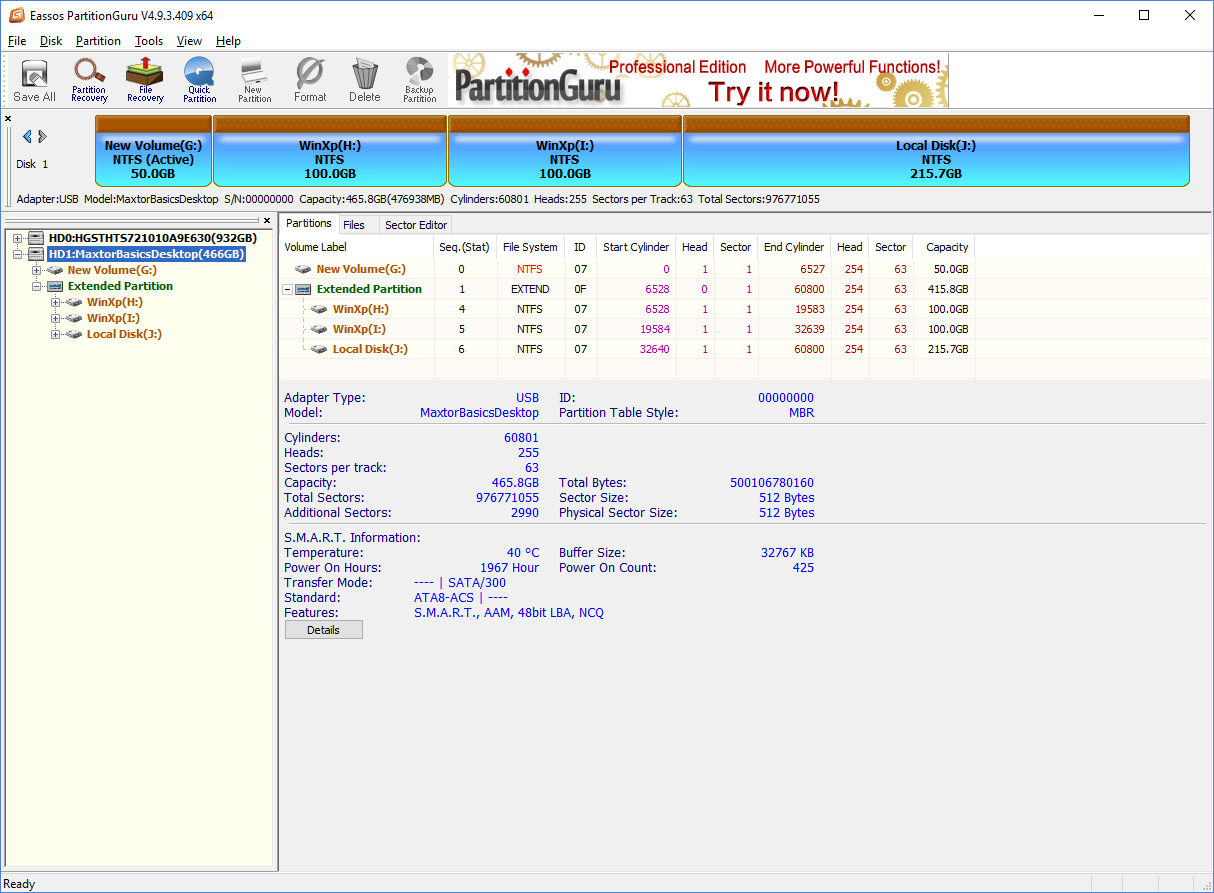Select the WinXp(H:) partition block in disk map
The height and width of the screenshot is (893, 1214).
click(x=330, y=151)
